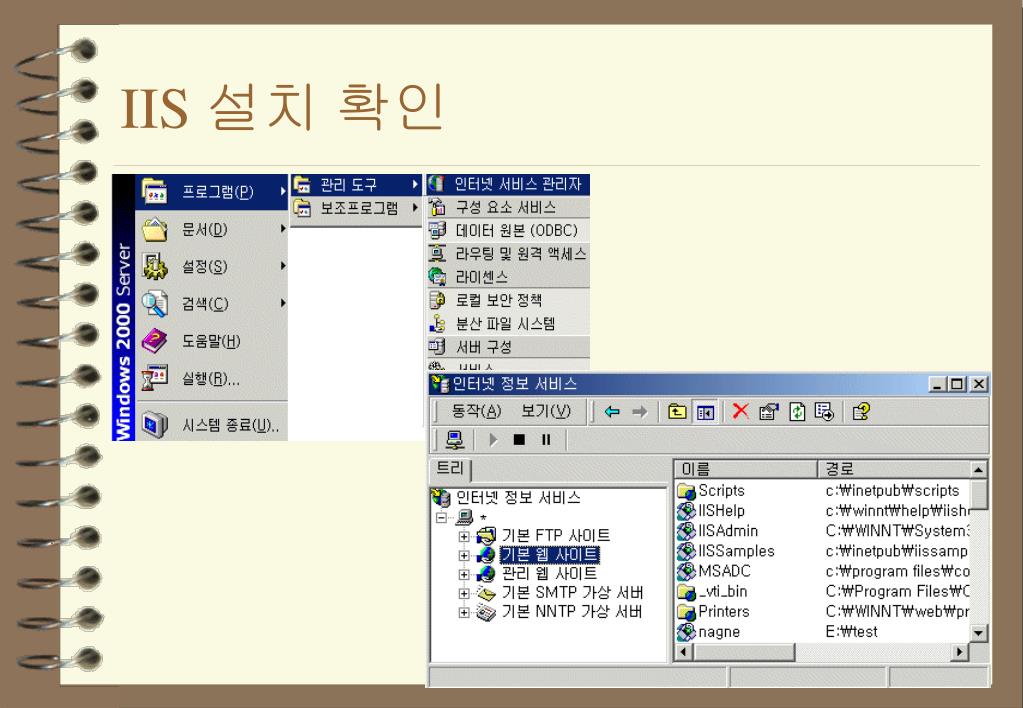The width and height of the screenshot is (1023, 708).
Task: Click the forward arrow in IIS toolbar
Action: (640, 412)
